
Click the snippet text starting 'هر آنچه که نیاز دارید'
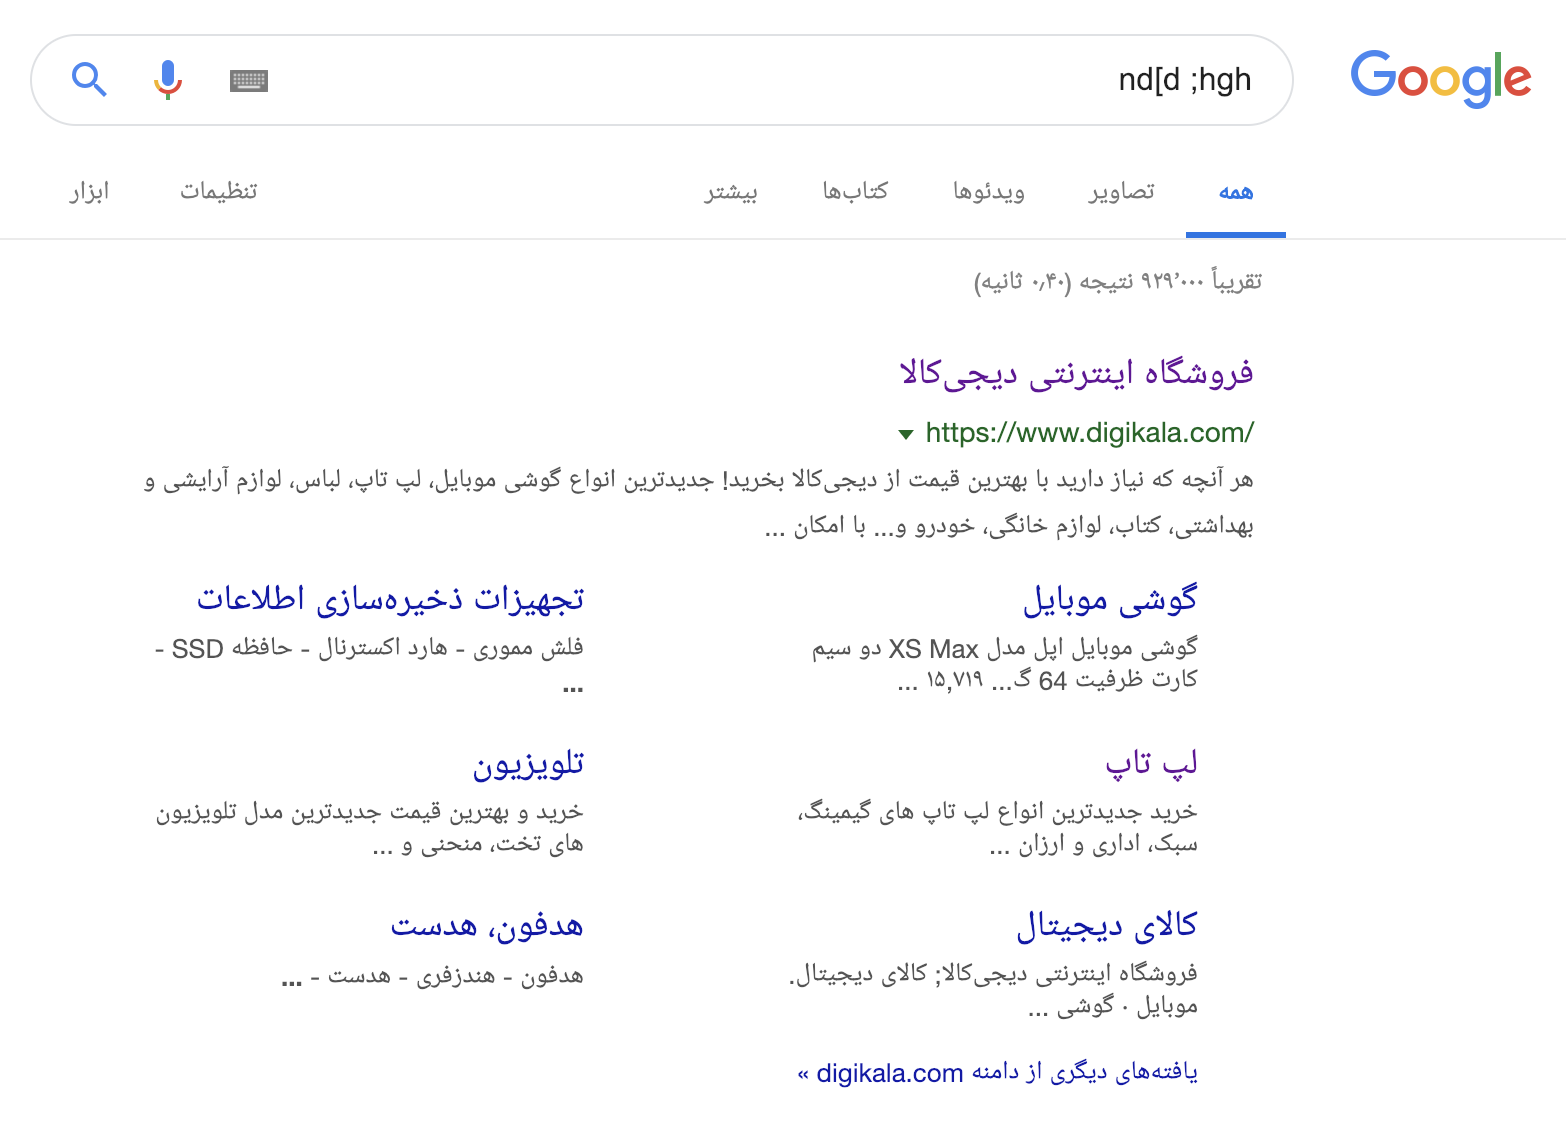tap(699, 503)
